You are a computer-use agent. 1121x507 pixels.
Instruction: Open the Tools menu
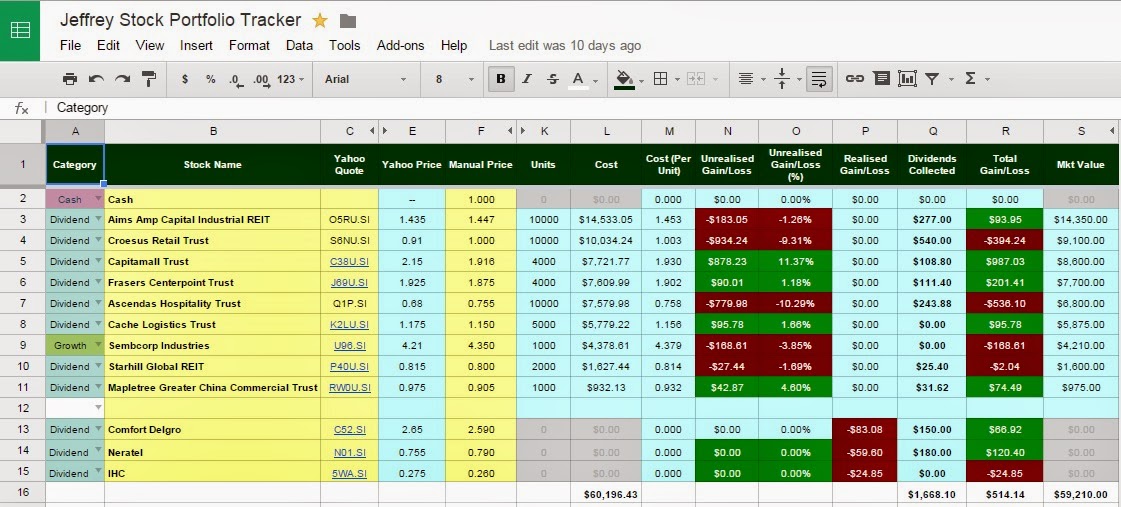click(344, 45)
